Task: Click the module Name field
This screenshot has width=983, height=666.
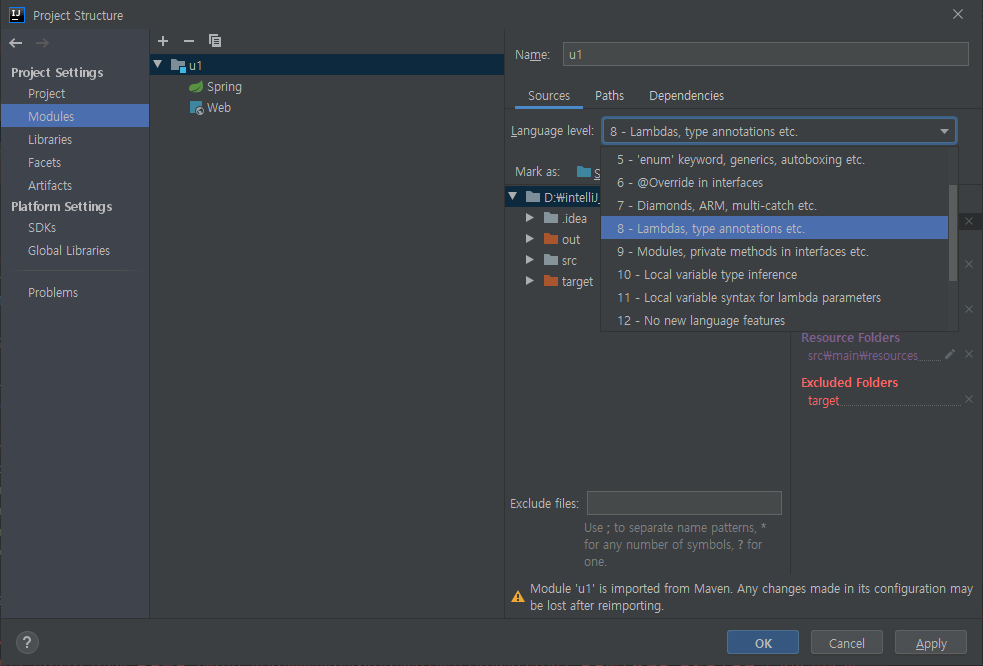Action: pos(765,55)
